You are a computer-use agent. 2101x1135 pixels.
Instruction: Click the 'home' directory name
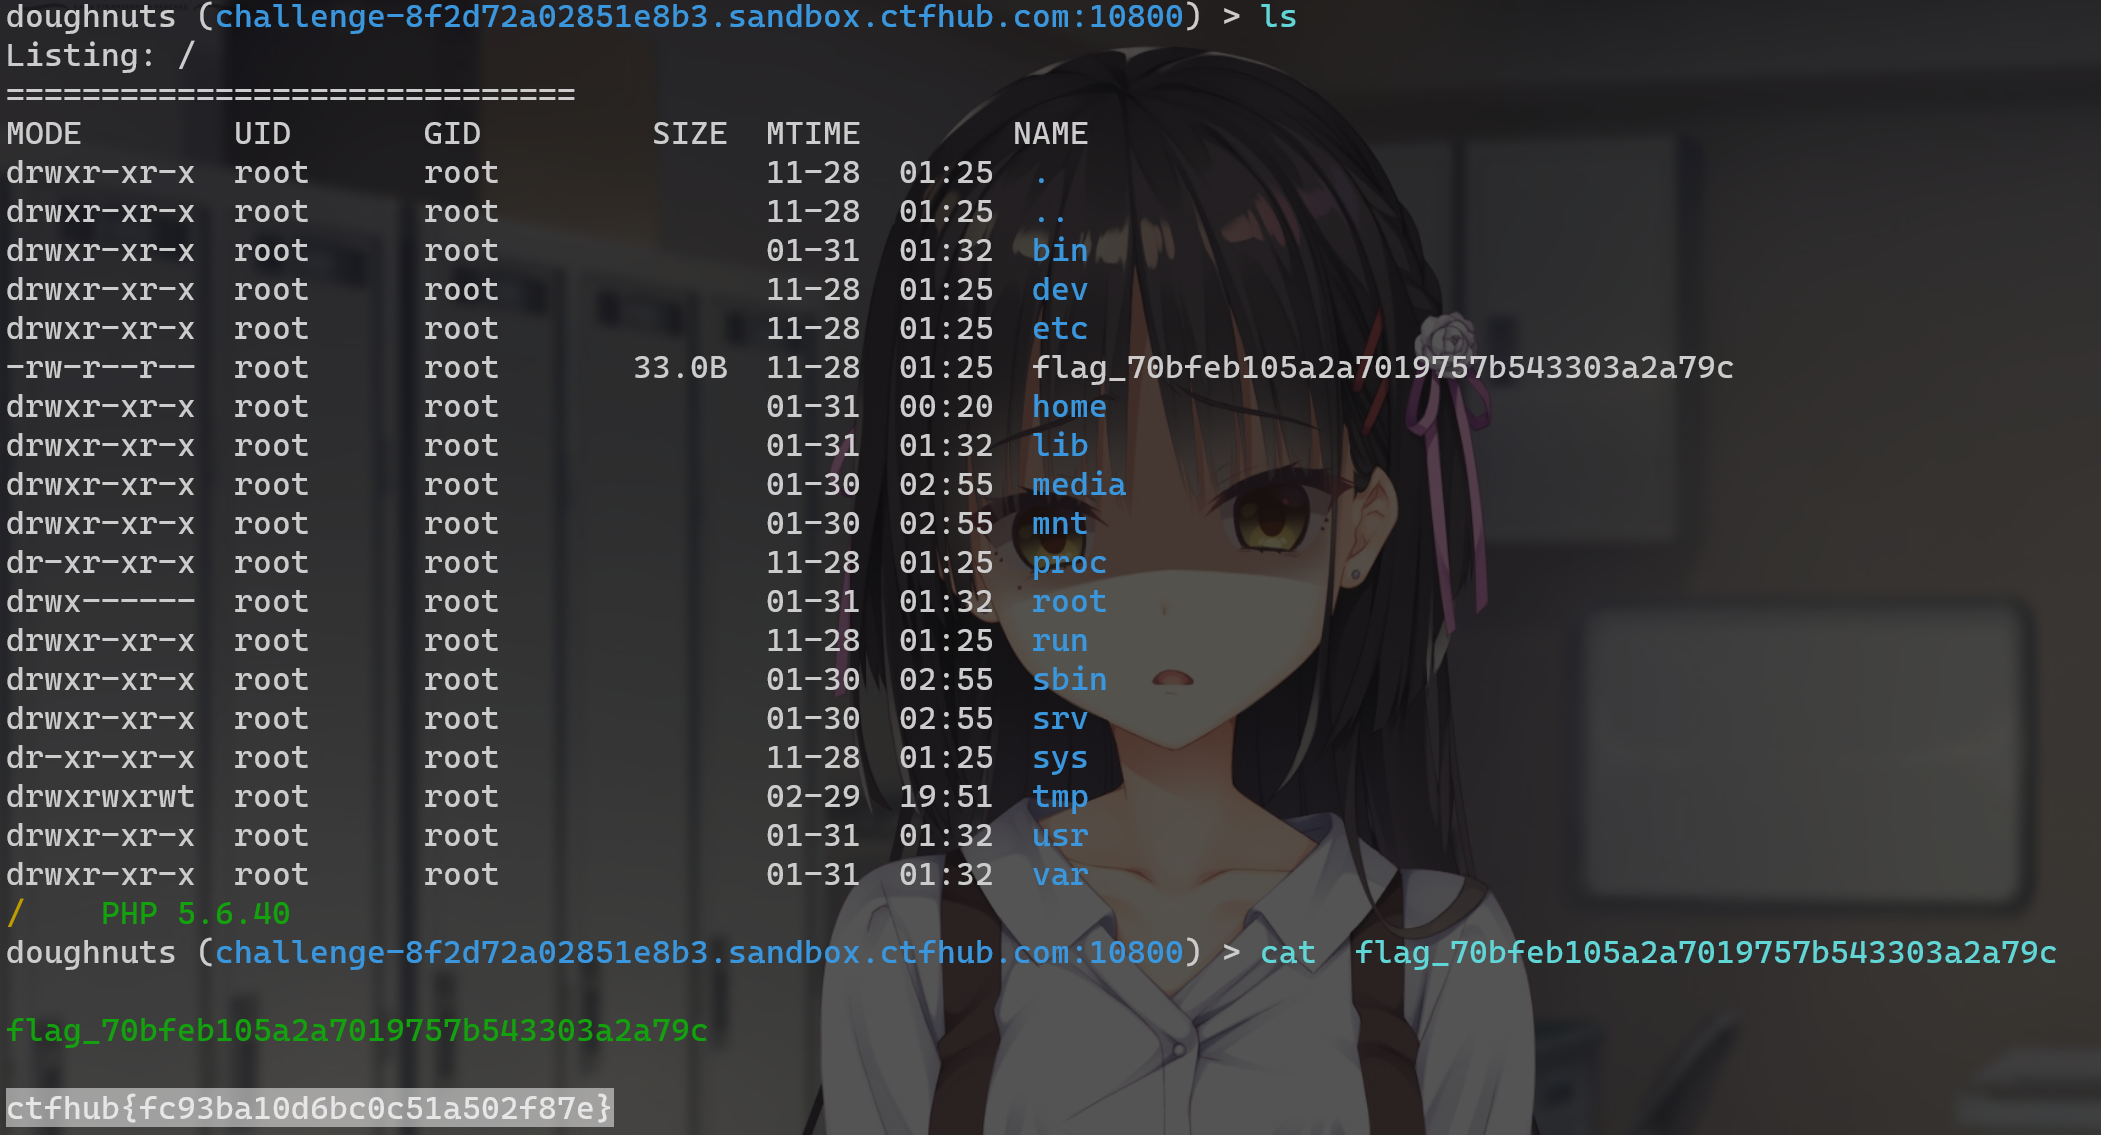(1069, 407)
